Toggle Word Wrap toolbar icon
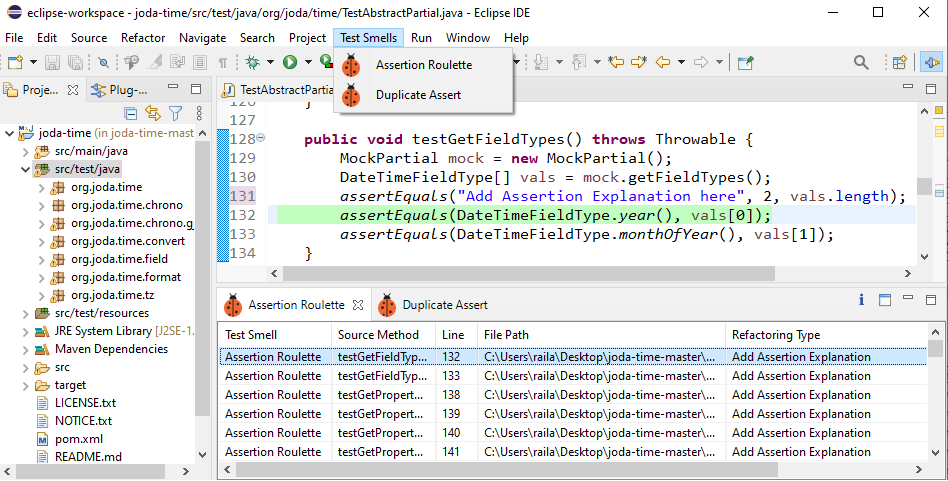Image resolution: width=948 pixels, height=481 pixels. click(x=177, y=62)
